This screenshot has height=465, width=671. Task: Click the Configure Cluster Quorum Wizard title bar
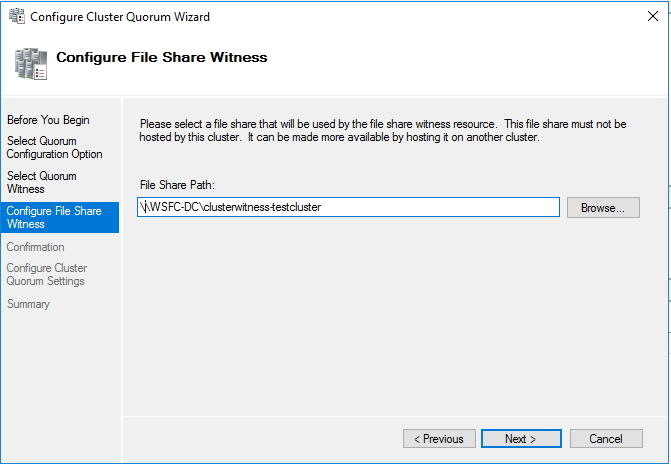300,17
